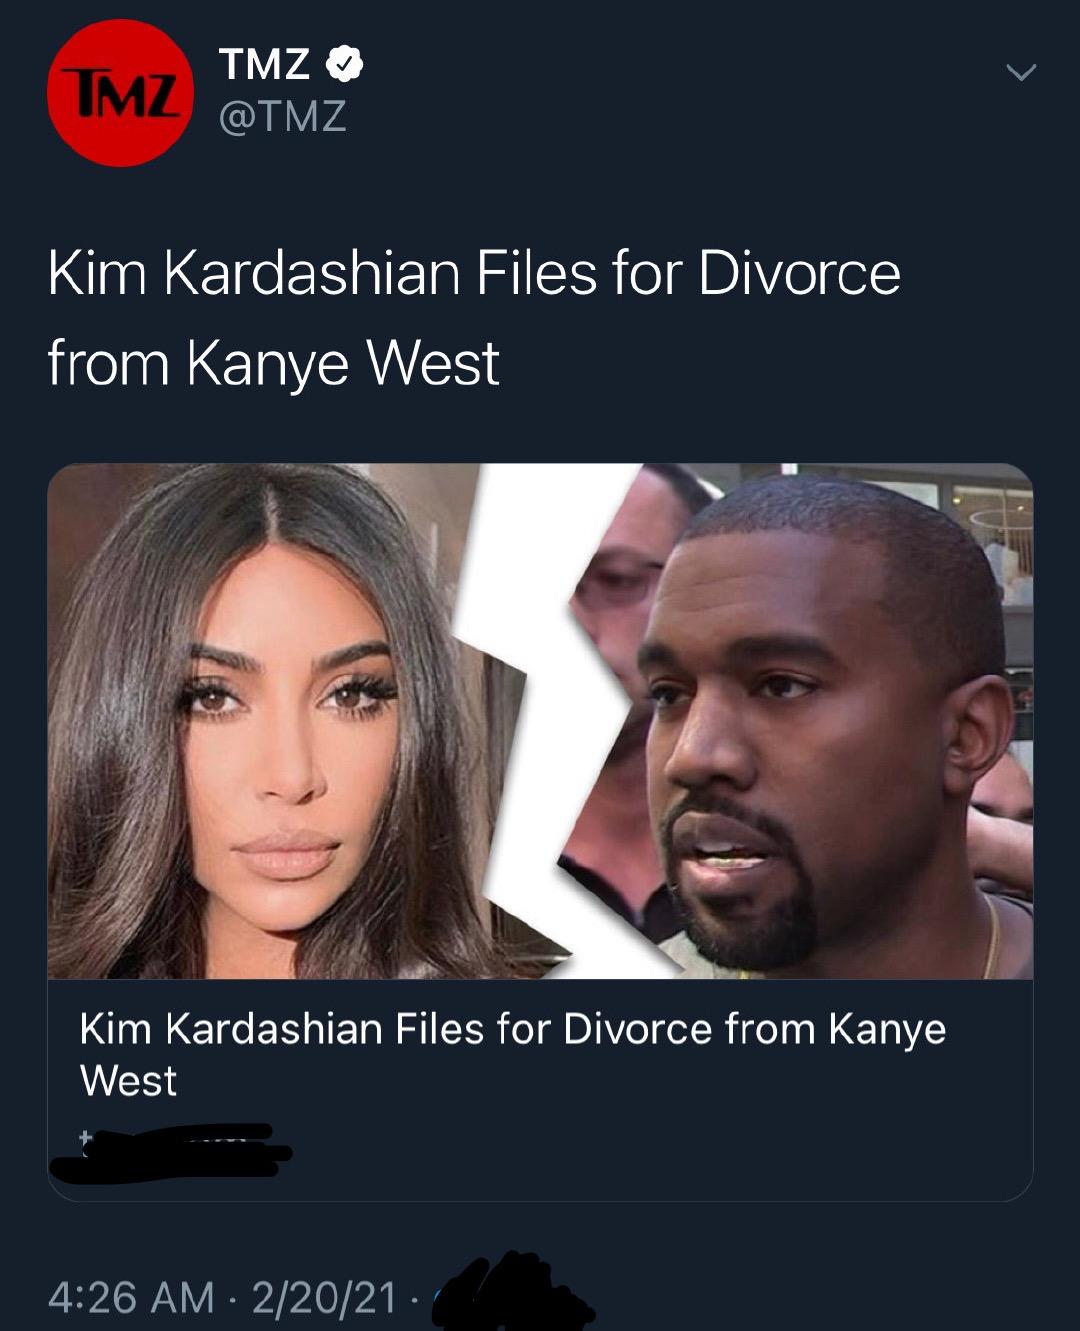Click the blank area under the card title
1080x1331 pixels.
coord(660,1150)
